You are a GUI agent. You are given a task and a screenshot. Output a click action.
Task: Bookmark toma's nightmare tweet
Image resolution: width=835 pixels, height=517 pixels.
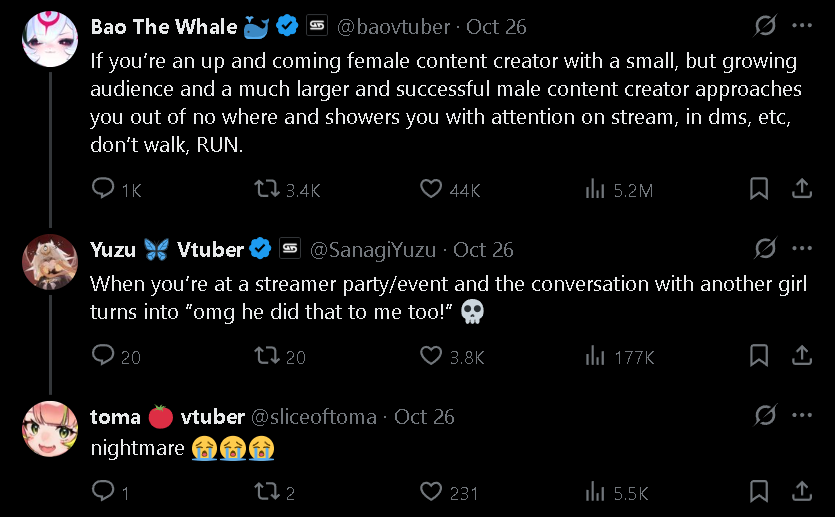[759, 491]
